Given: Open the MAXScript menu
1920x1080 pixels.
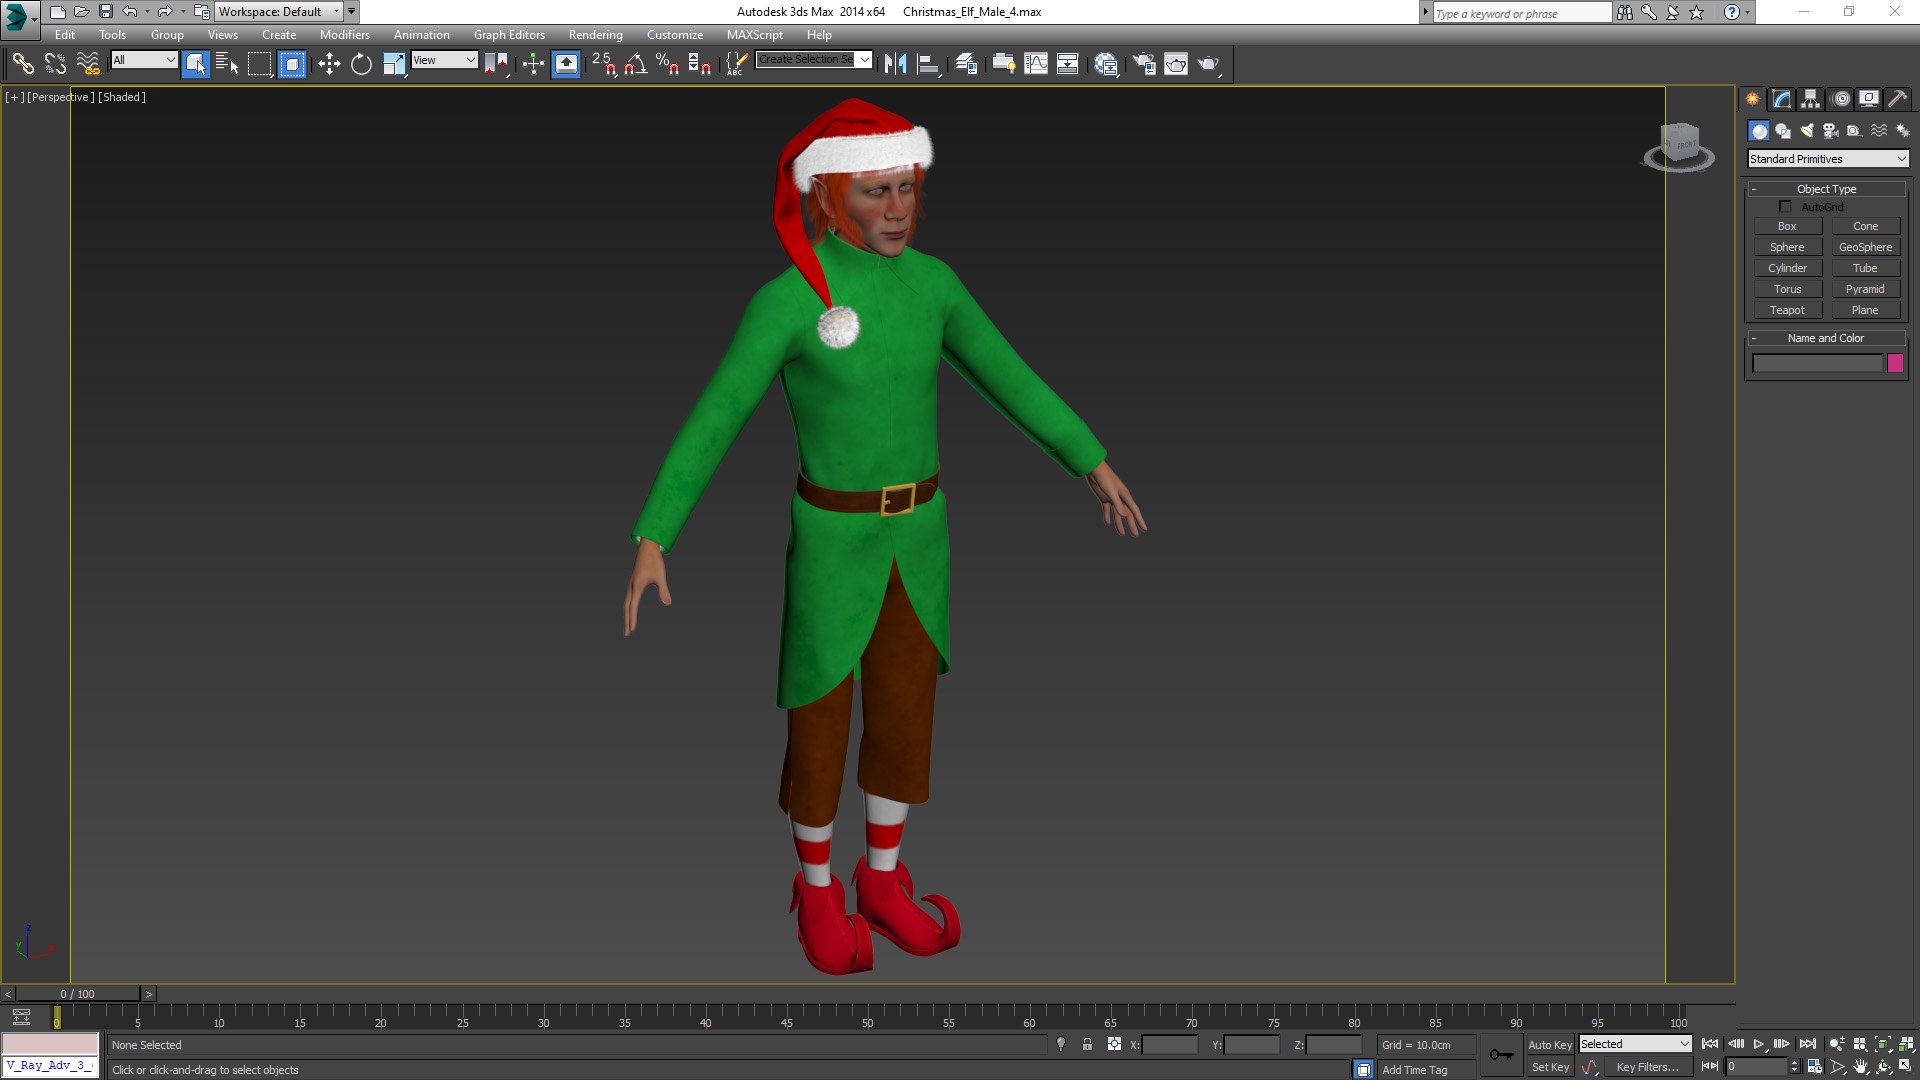Looking at the screenshot, I should pos(755,35).
